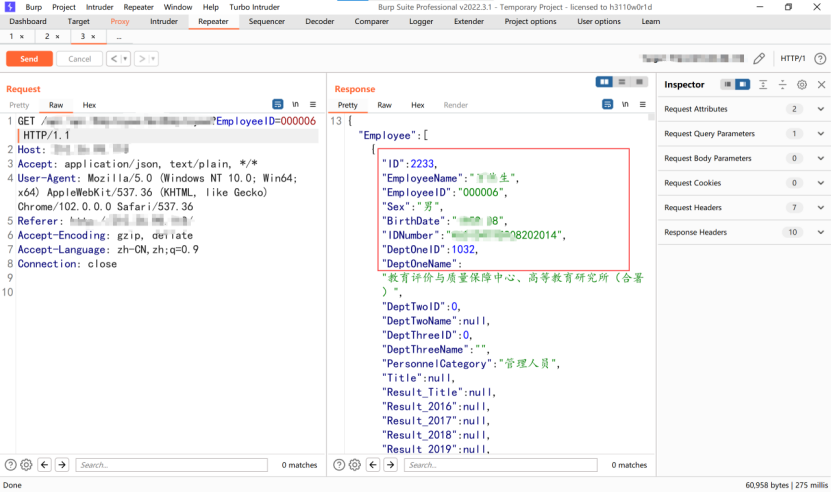The height and width of the screenshot is (493, 831).
Task: Show non-printable chars in Response
Action: click(625, 104)
